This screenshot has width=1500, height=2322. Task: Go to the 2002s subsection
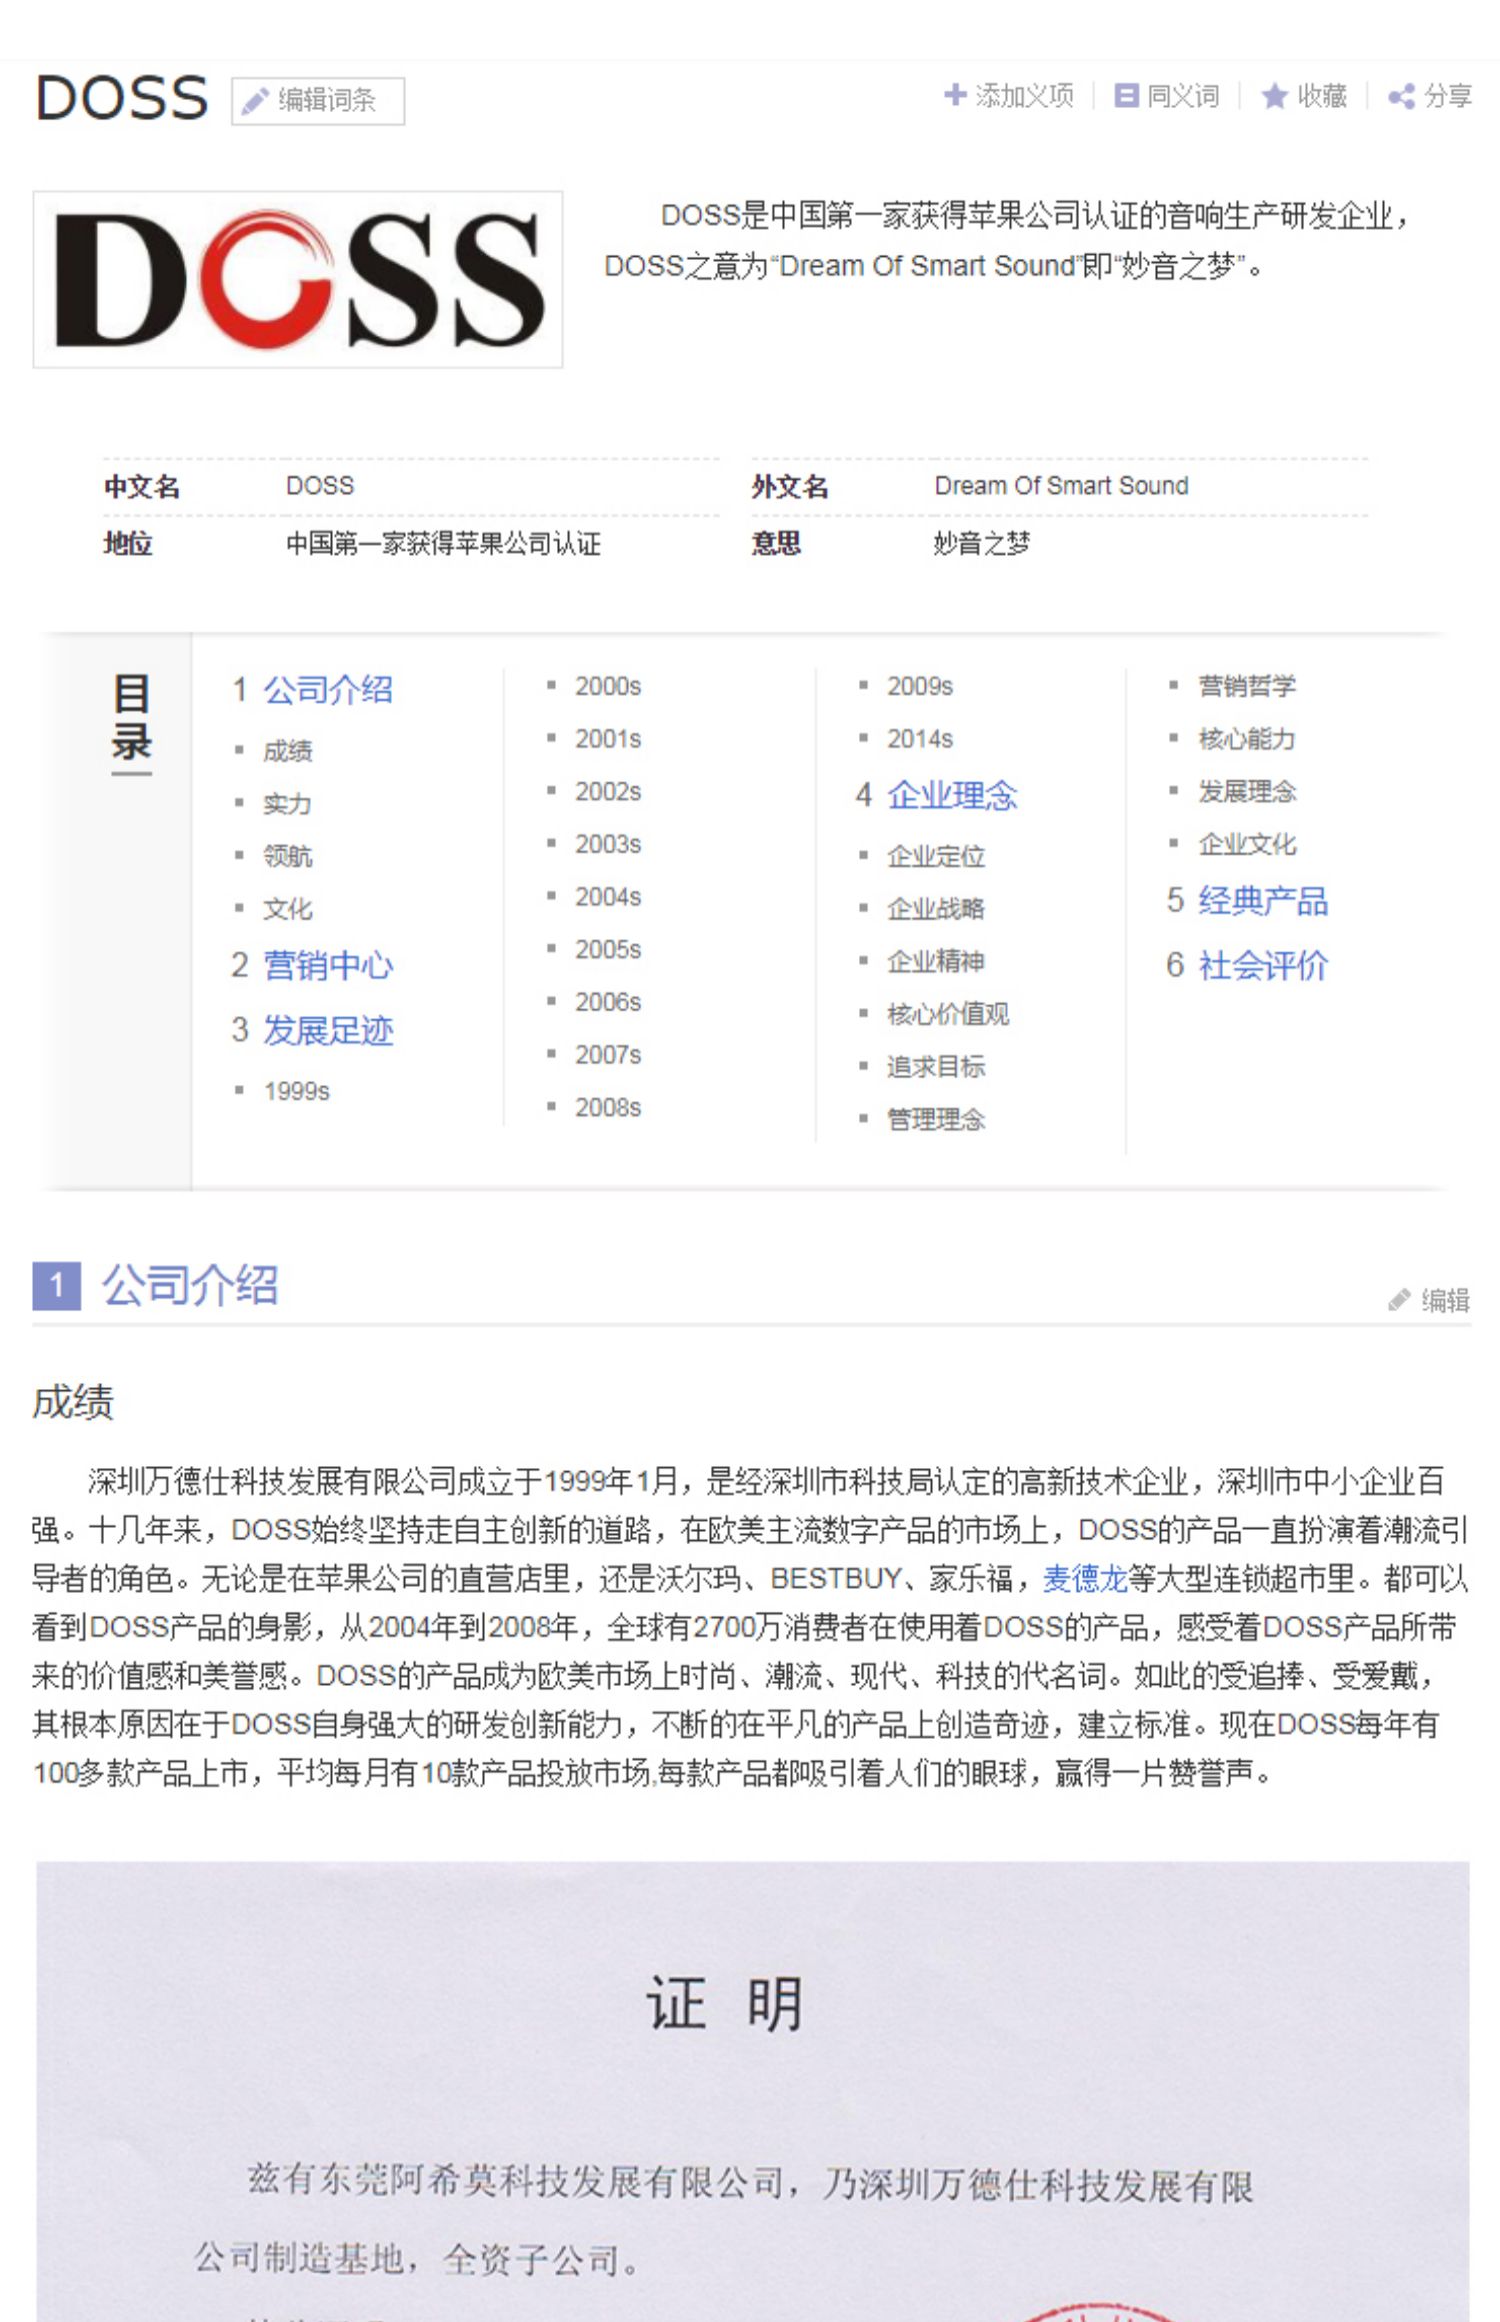(608, 791)
